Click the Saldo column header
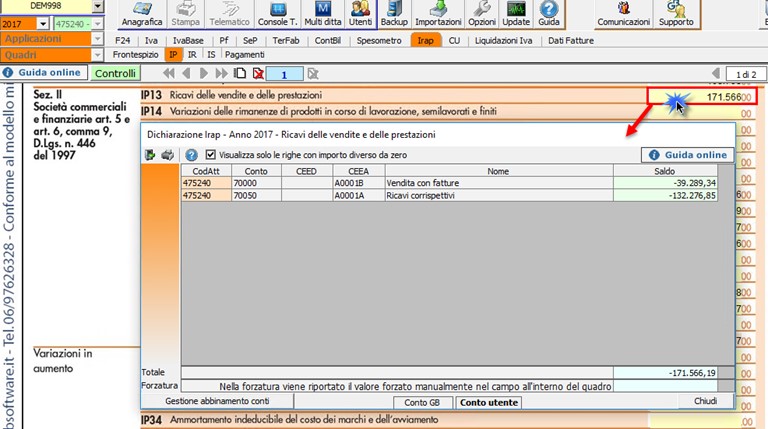This screenshot has height=429, width=768. click(665, 171)
